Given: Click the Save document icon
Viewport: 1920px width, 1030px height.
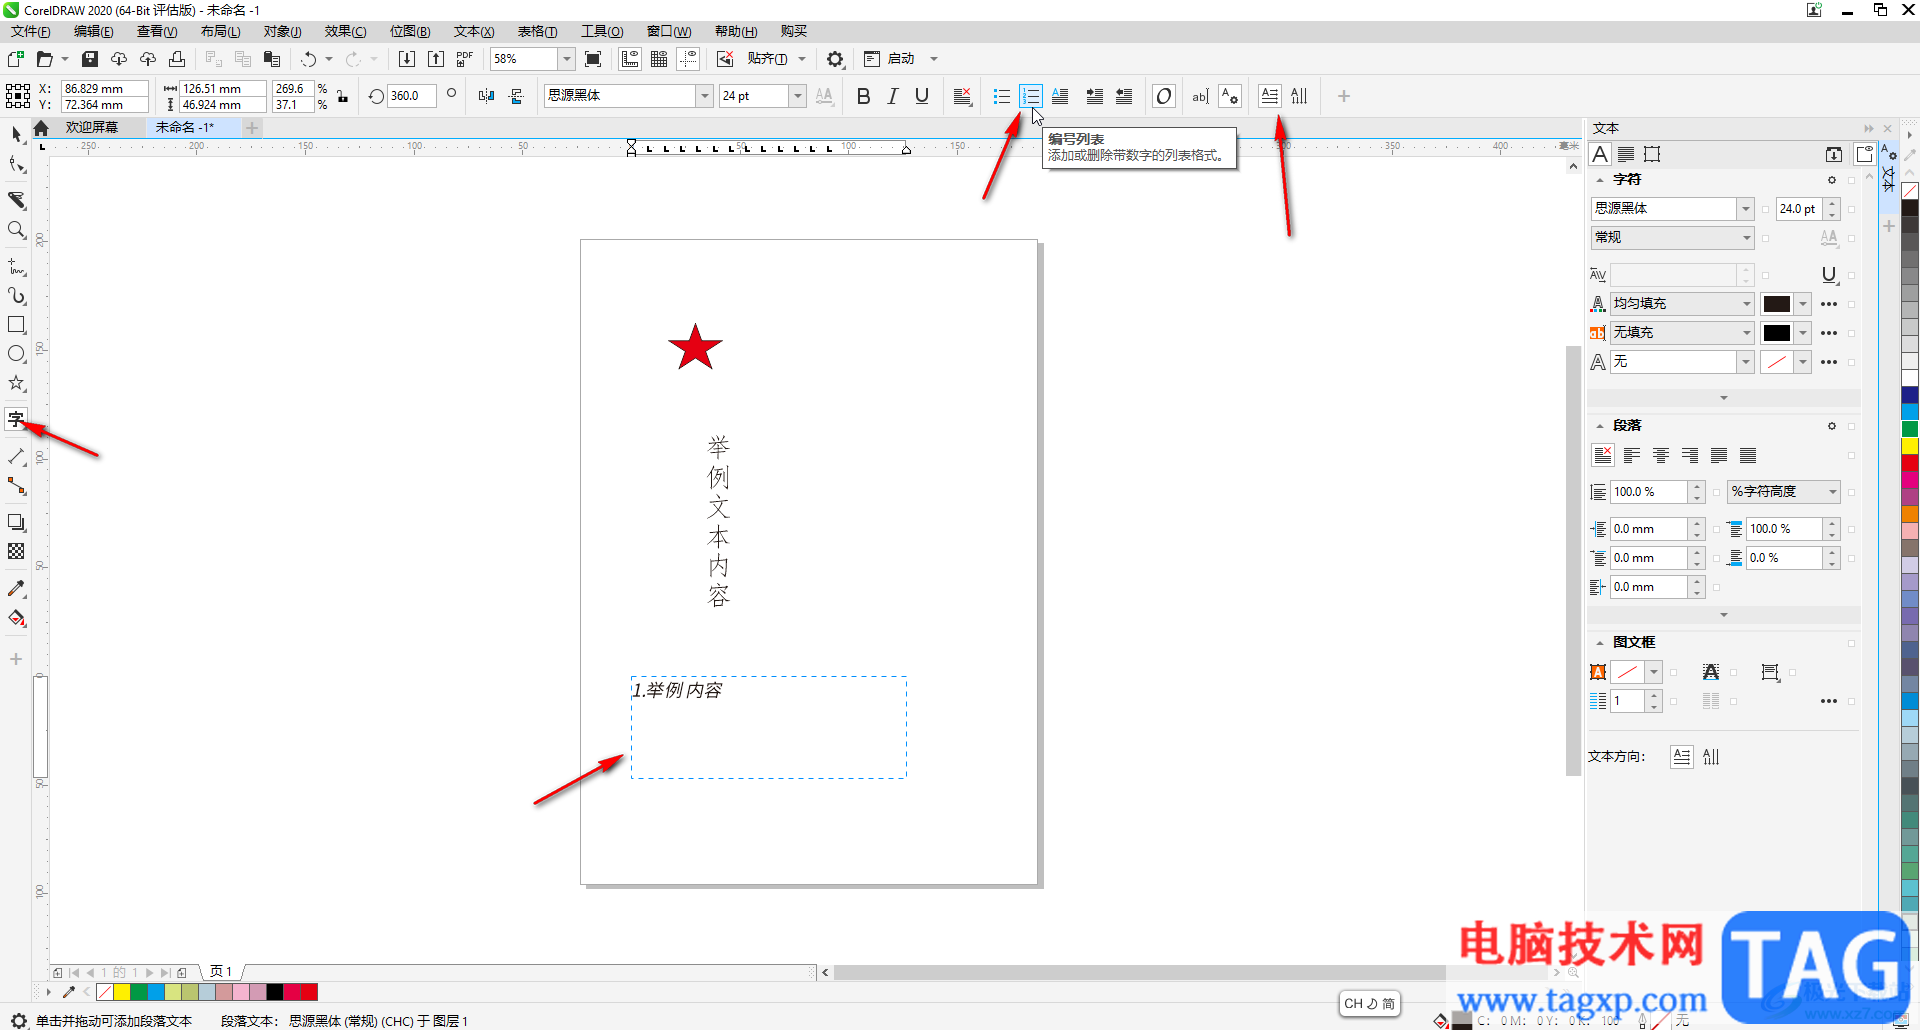Looking at the screenshot, I should tap(90, 59).
